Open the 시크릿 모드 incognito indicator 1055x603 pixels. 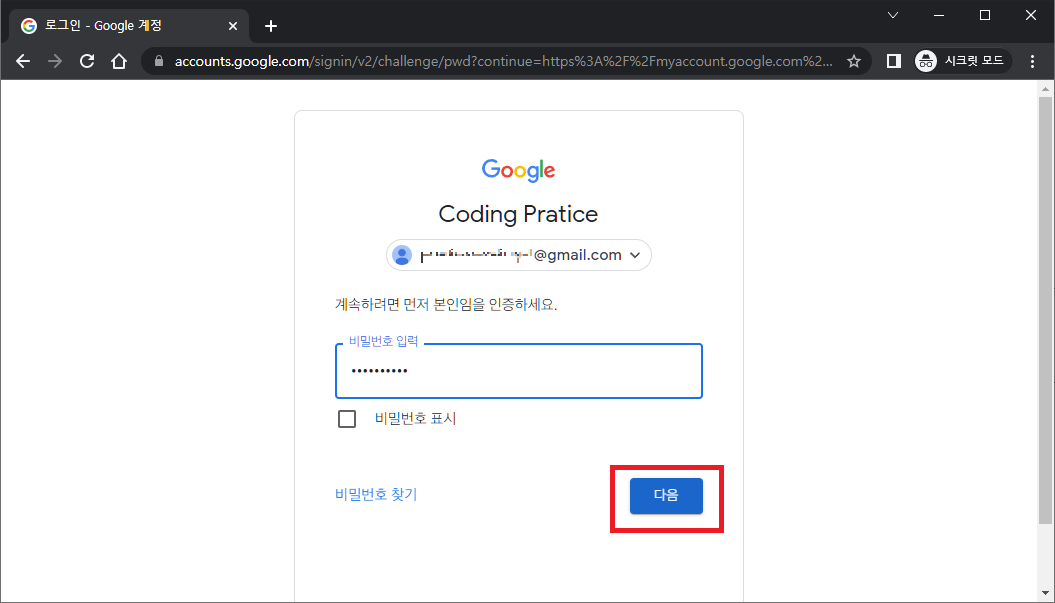(x=963, y=61)
